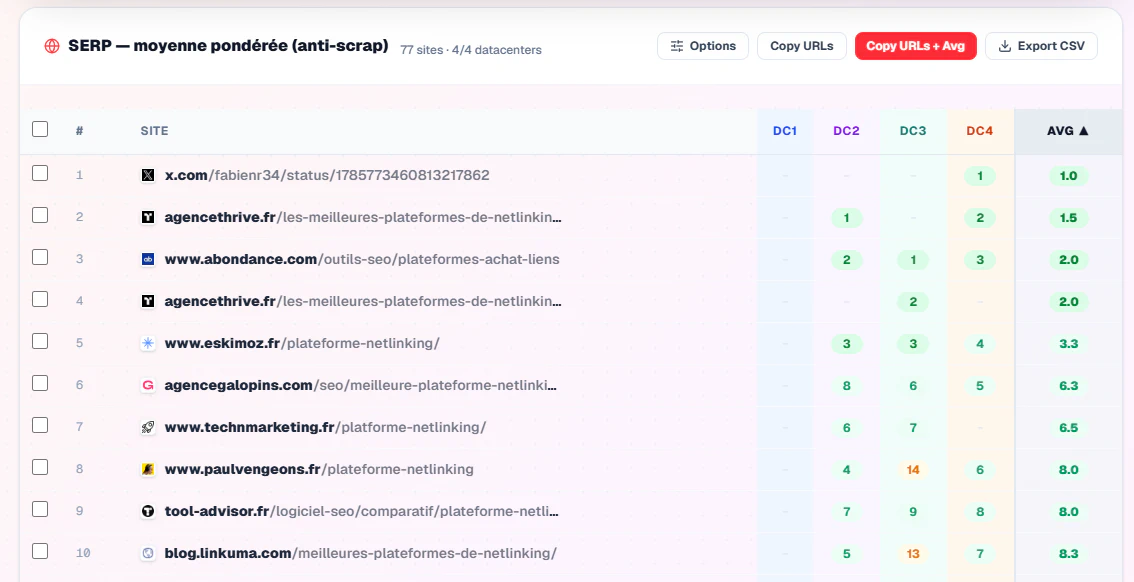This screenshot has height=582, width=1134.
Task: Click the SITE column header
Action: coord(154,131)
